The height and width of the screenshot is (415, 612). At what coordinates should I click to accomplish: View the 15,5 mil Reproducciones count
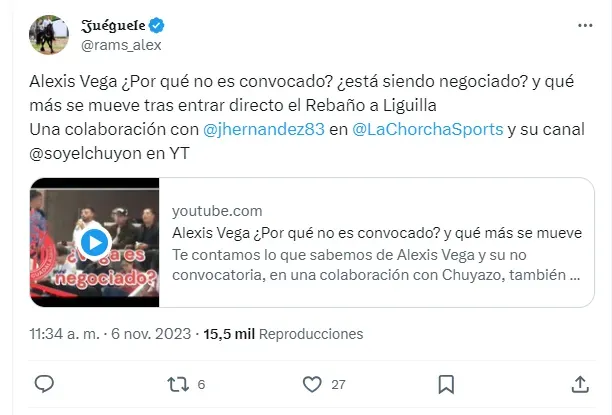pyautogui.click(x=283, y=334)
